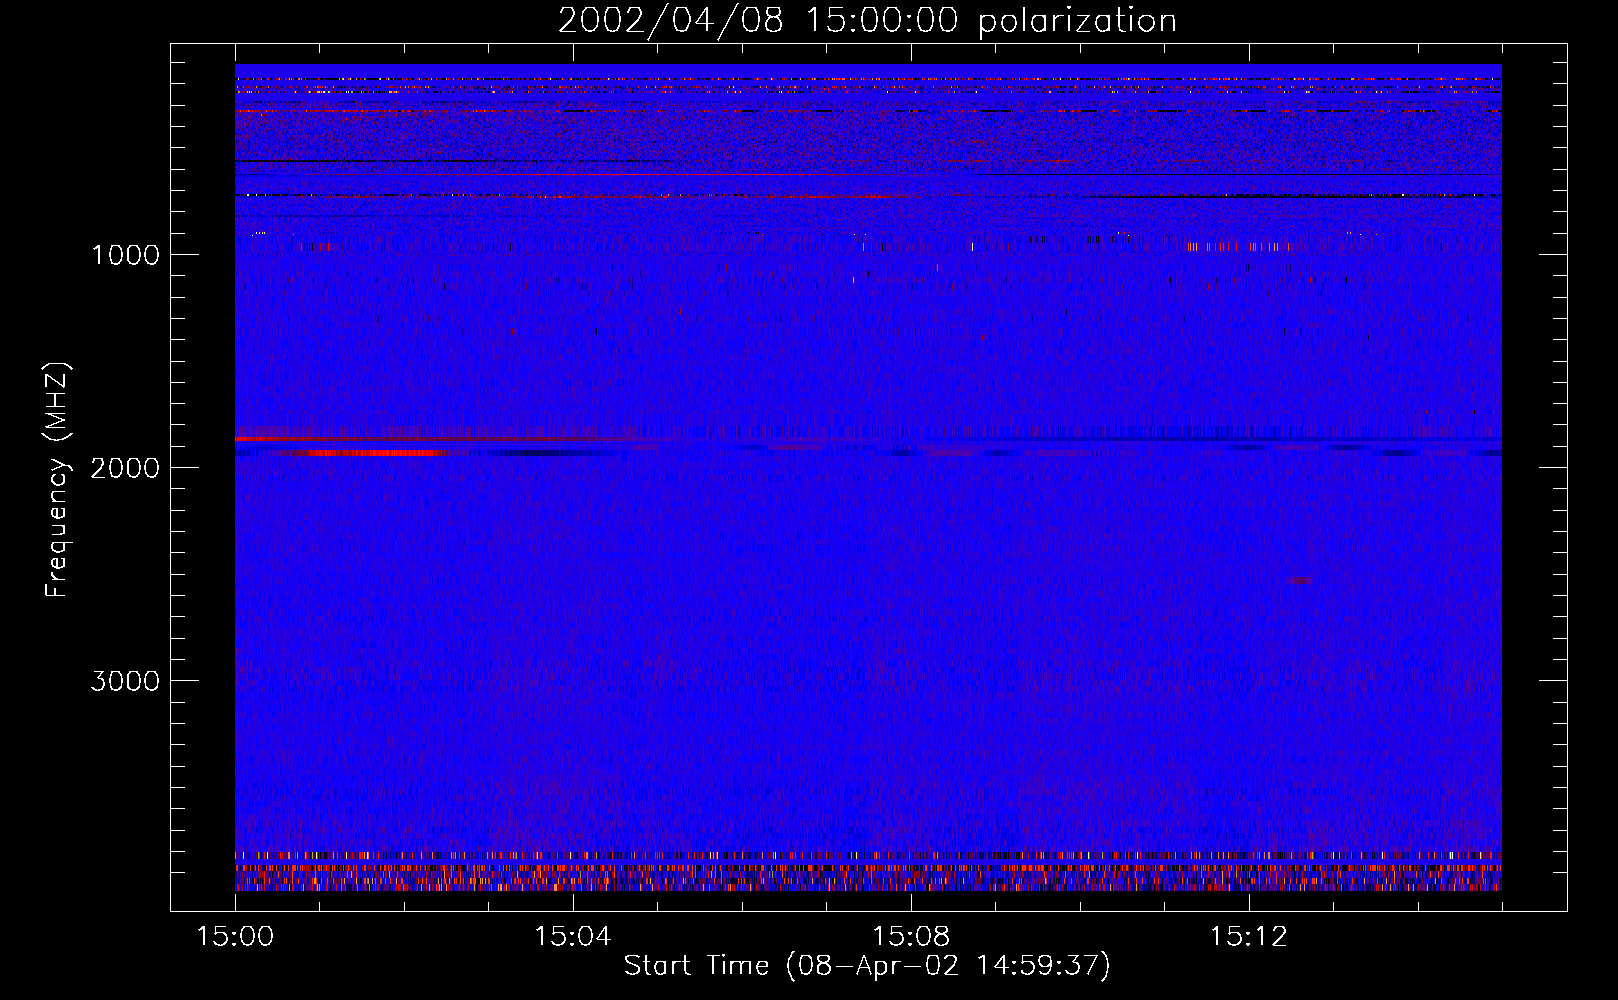Click the 1000 frequency tick label
Viewport: 1618px width, 1000px height.
(125, 255)
